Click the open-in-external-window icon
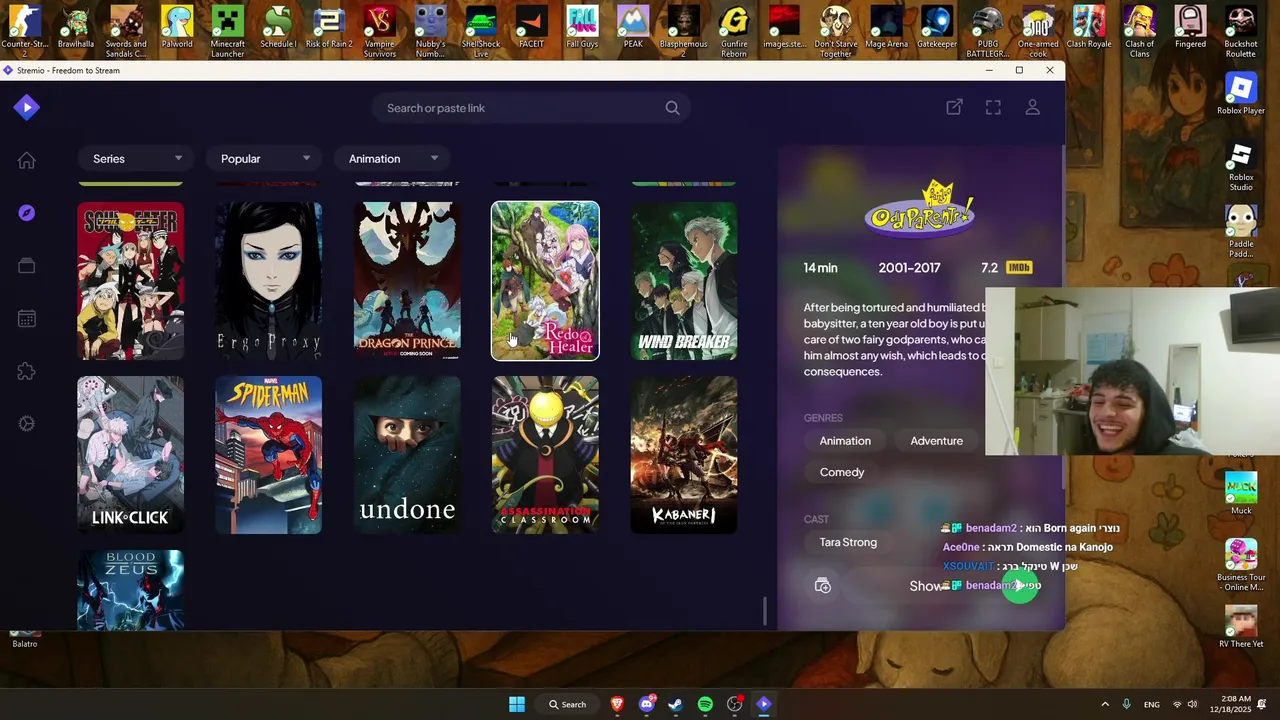Screen dimensions: 1280x720 point(954,107)
